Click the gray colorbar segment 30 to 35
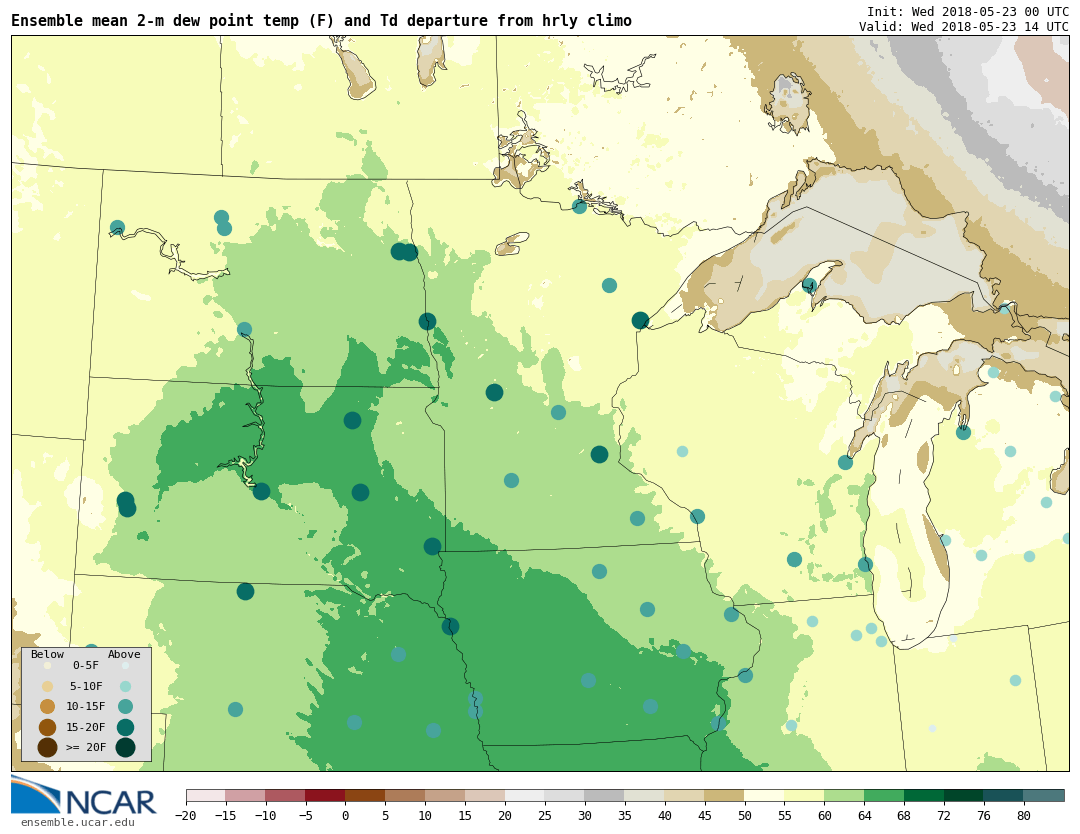This screenshot has width=1080, height=834. [x=605, y=795]
